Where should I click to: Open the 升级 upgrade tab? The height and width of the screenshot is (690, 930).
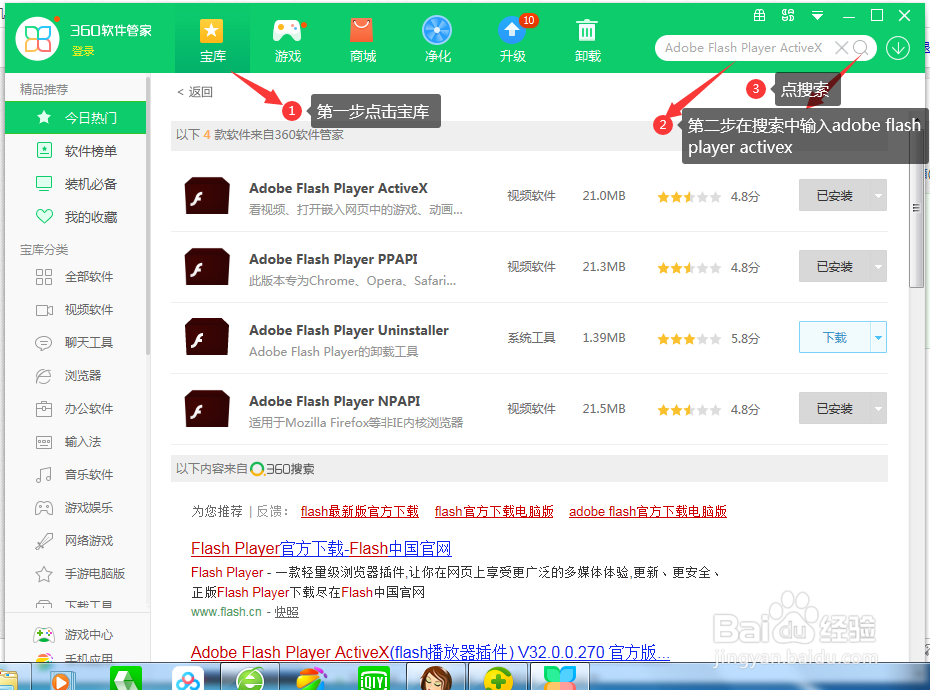tap(512, 41)
